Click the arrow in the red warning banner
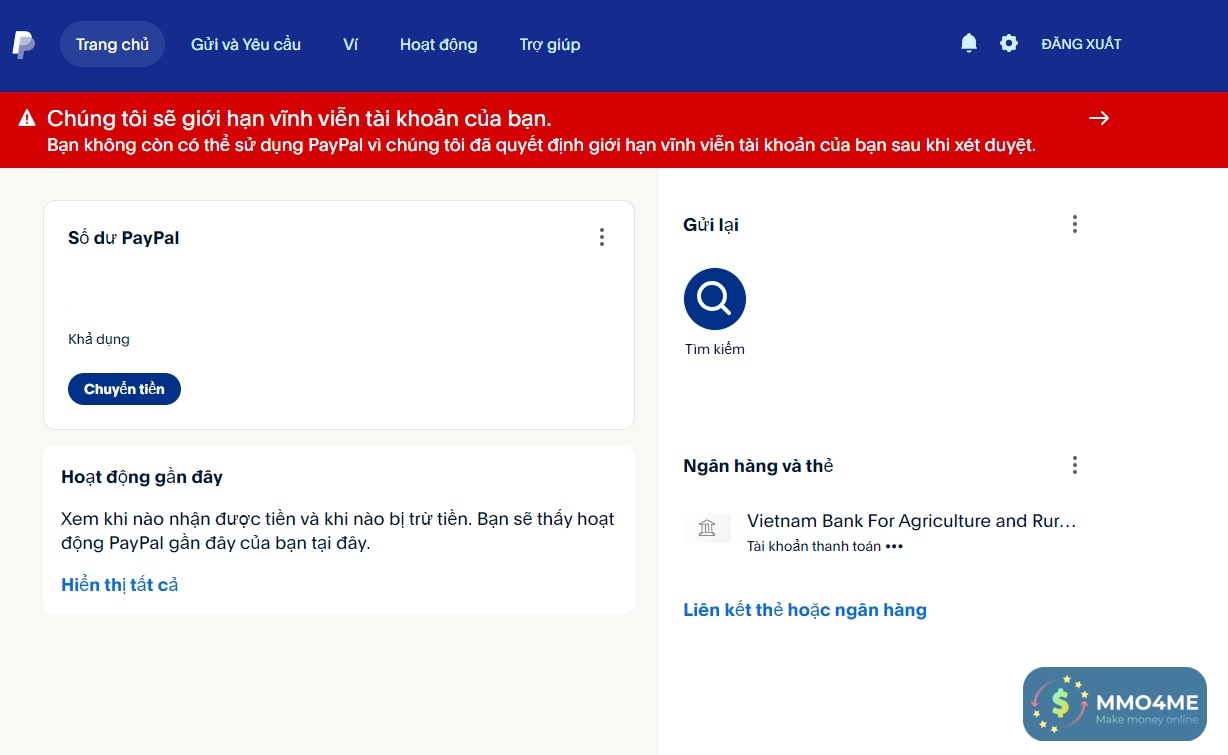1228x755 pixels. pyautogui.click(x=1099, y=118)
